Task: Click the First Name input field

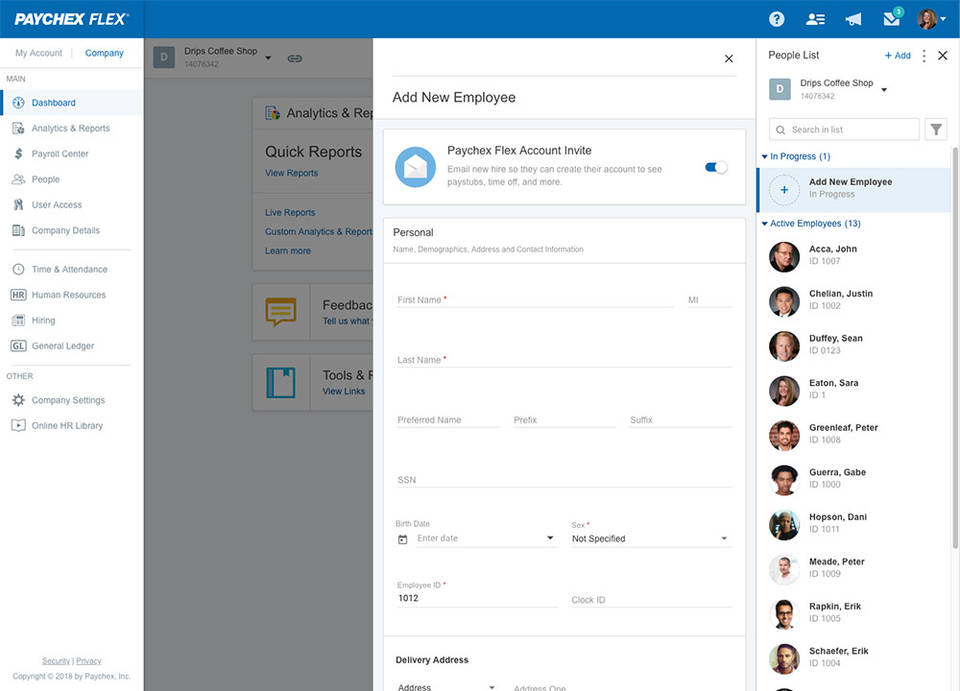Action: click(534, 300)
